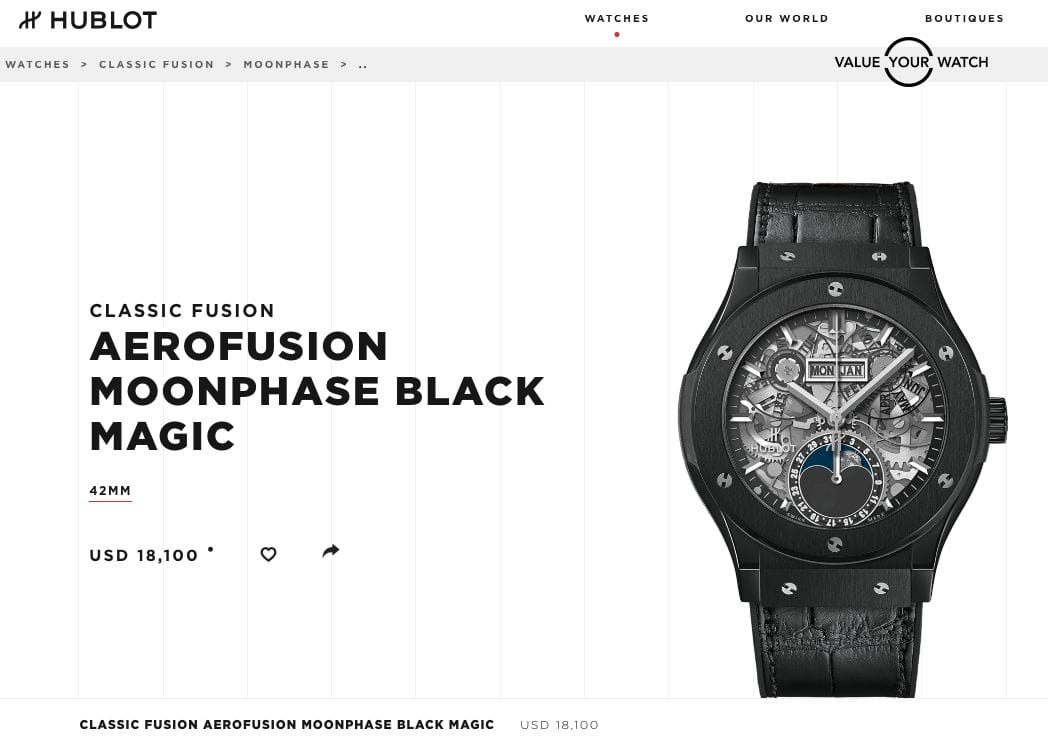This screenshot has height=746, width=1048.
Task: Share the watch using arrow icon
Action: [x=331, y=551]
